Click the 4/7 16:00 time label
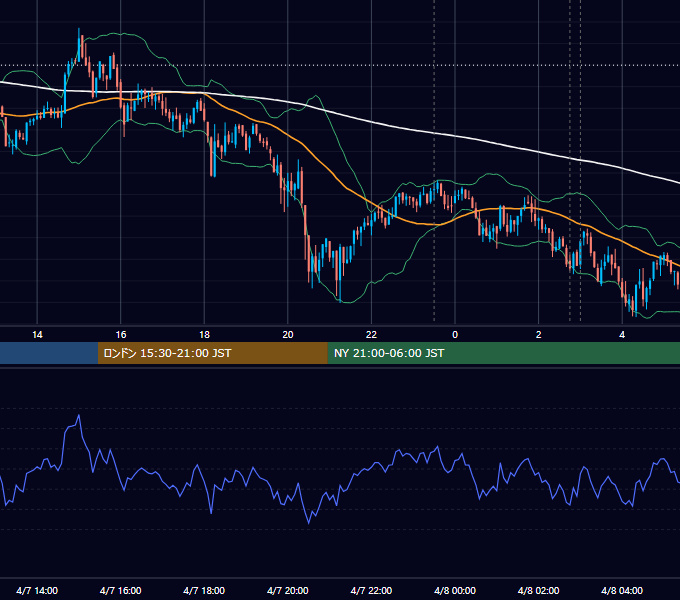The width and height of the screenshot is (680, 600). [x=121, y=590]
